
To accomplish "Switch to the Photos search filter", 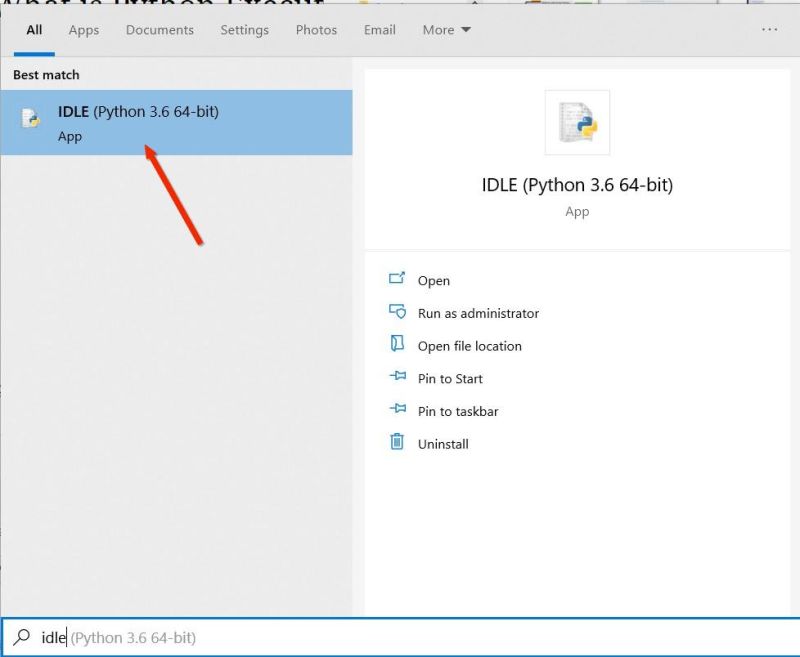I will point(316,30).
